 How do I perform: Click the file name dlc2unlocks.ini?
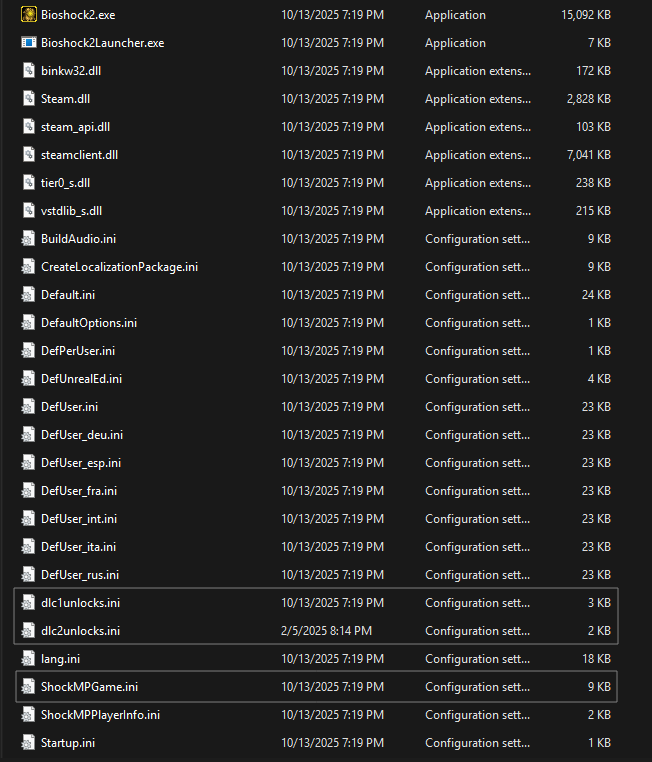[x=81, y=631]
